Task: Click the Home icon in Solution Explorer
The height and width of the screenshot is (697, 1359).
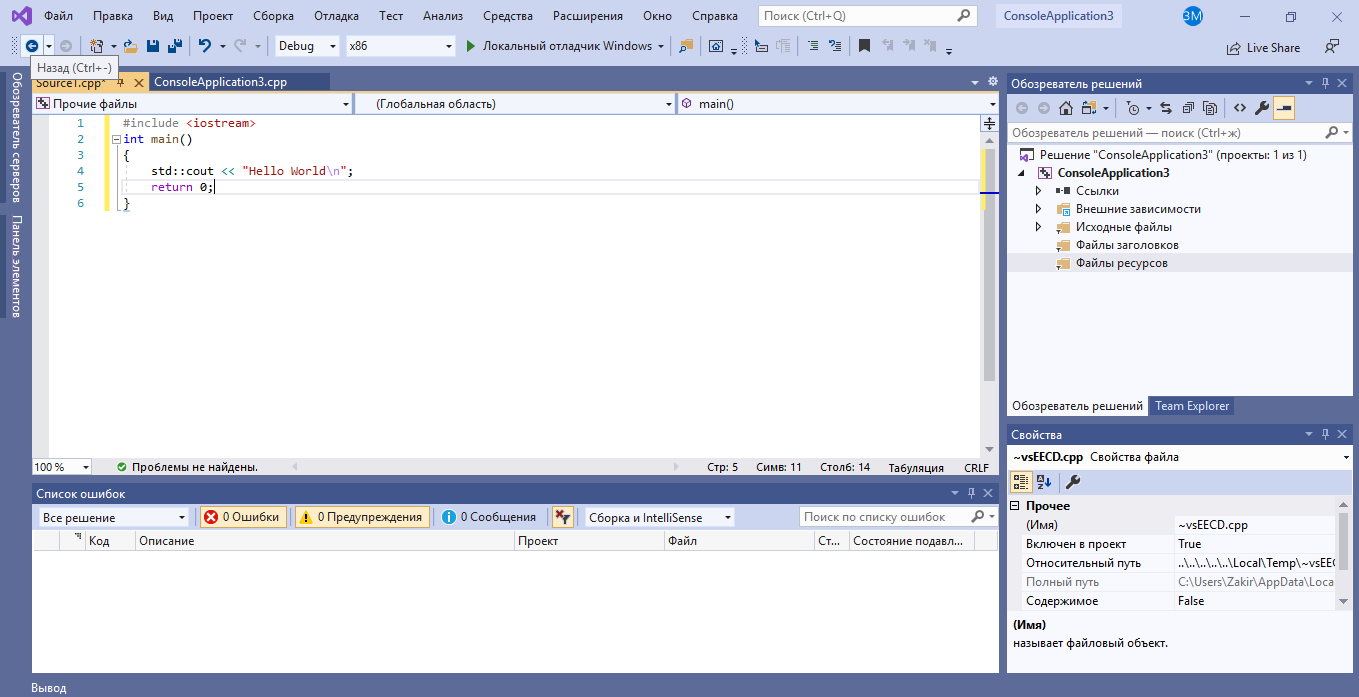Action: tap(1066, 108)
